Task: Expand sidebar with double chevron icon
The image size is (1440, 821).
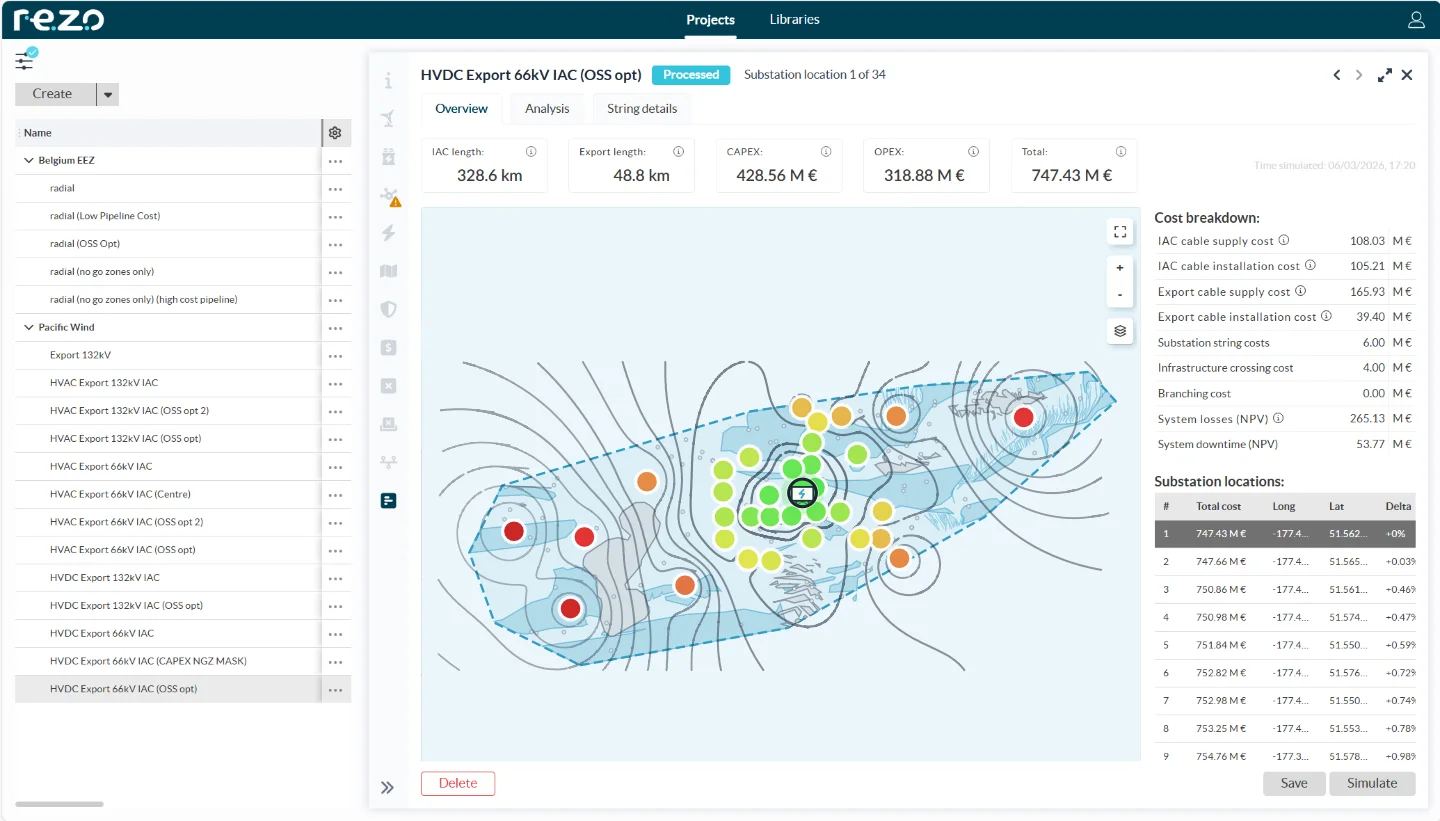Action: [x=388, y=788]
